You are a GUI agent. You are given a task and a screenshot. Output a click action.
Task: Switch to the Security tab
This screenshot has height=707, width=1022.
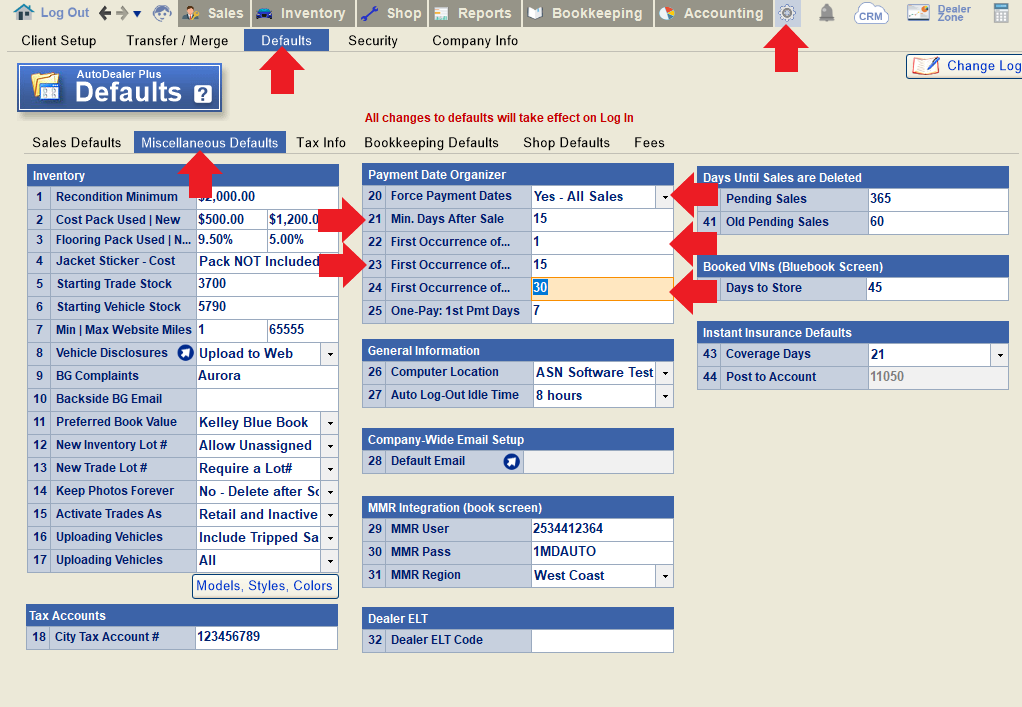pos(373,40)
